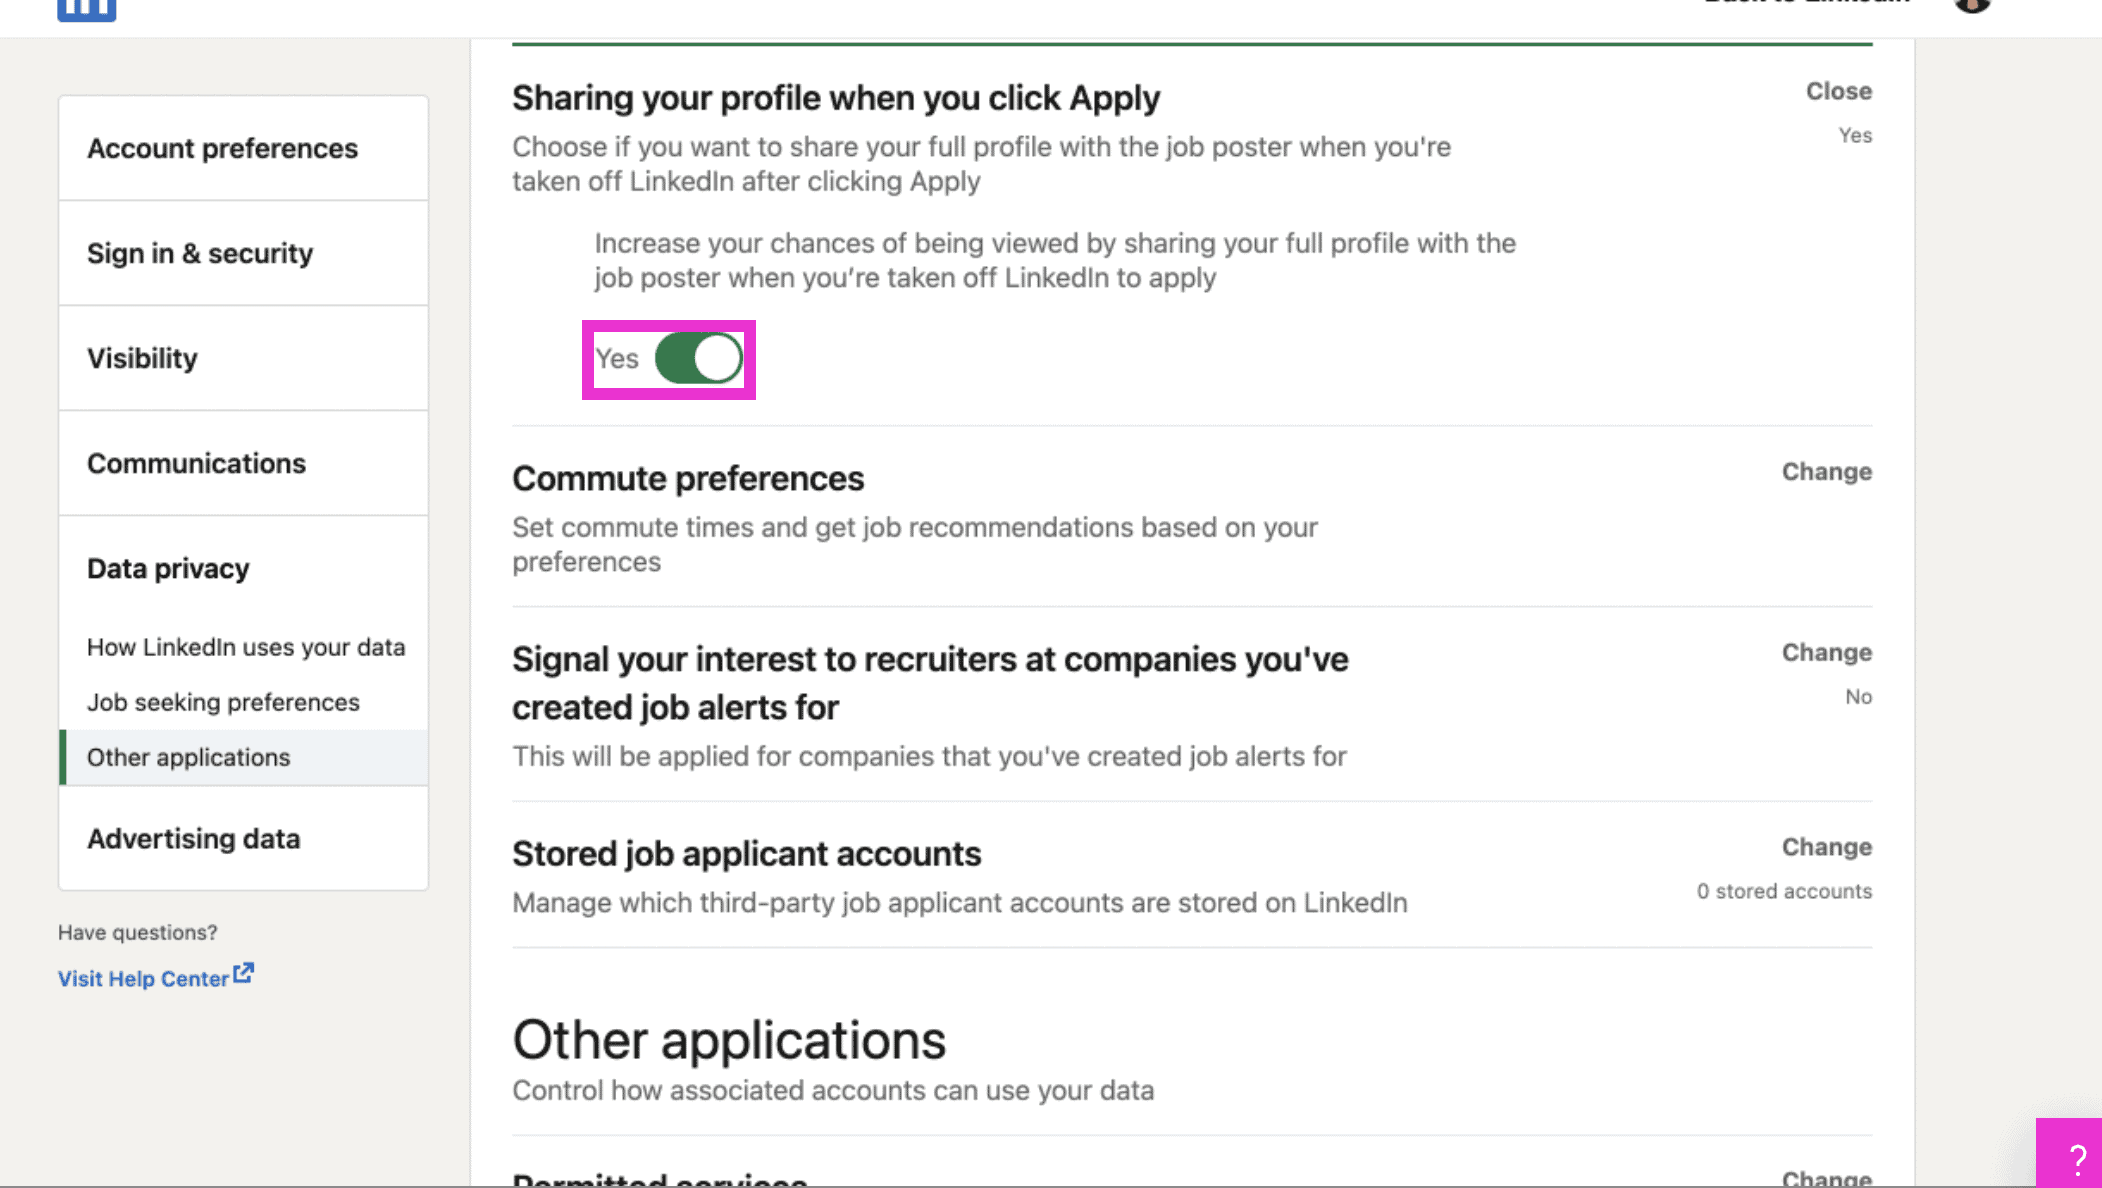Open Advertising data settings
The height and width of the screenshot is (1188, 2102).
[194, 839]
